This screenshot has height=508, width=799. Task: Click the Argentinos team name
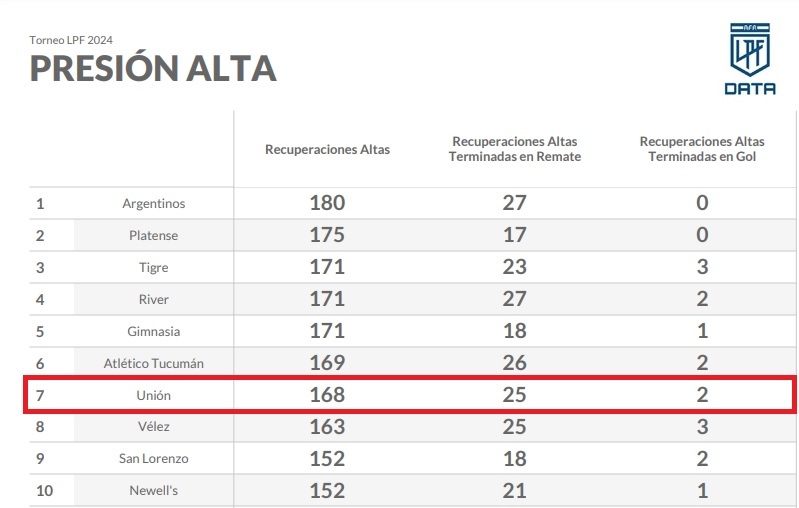point(154,203)
